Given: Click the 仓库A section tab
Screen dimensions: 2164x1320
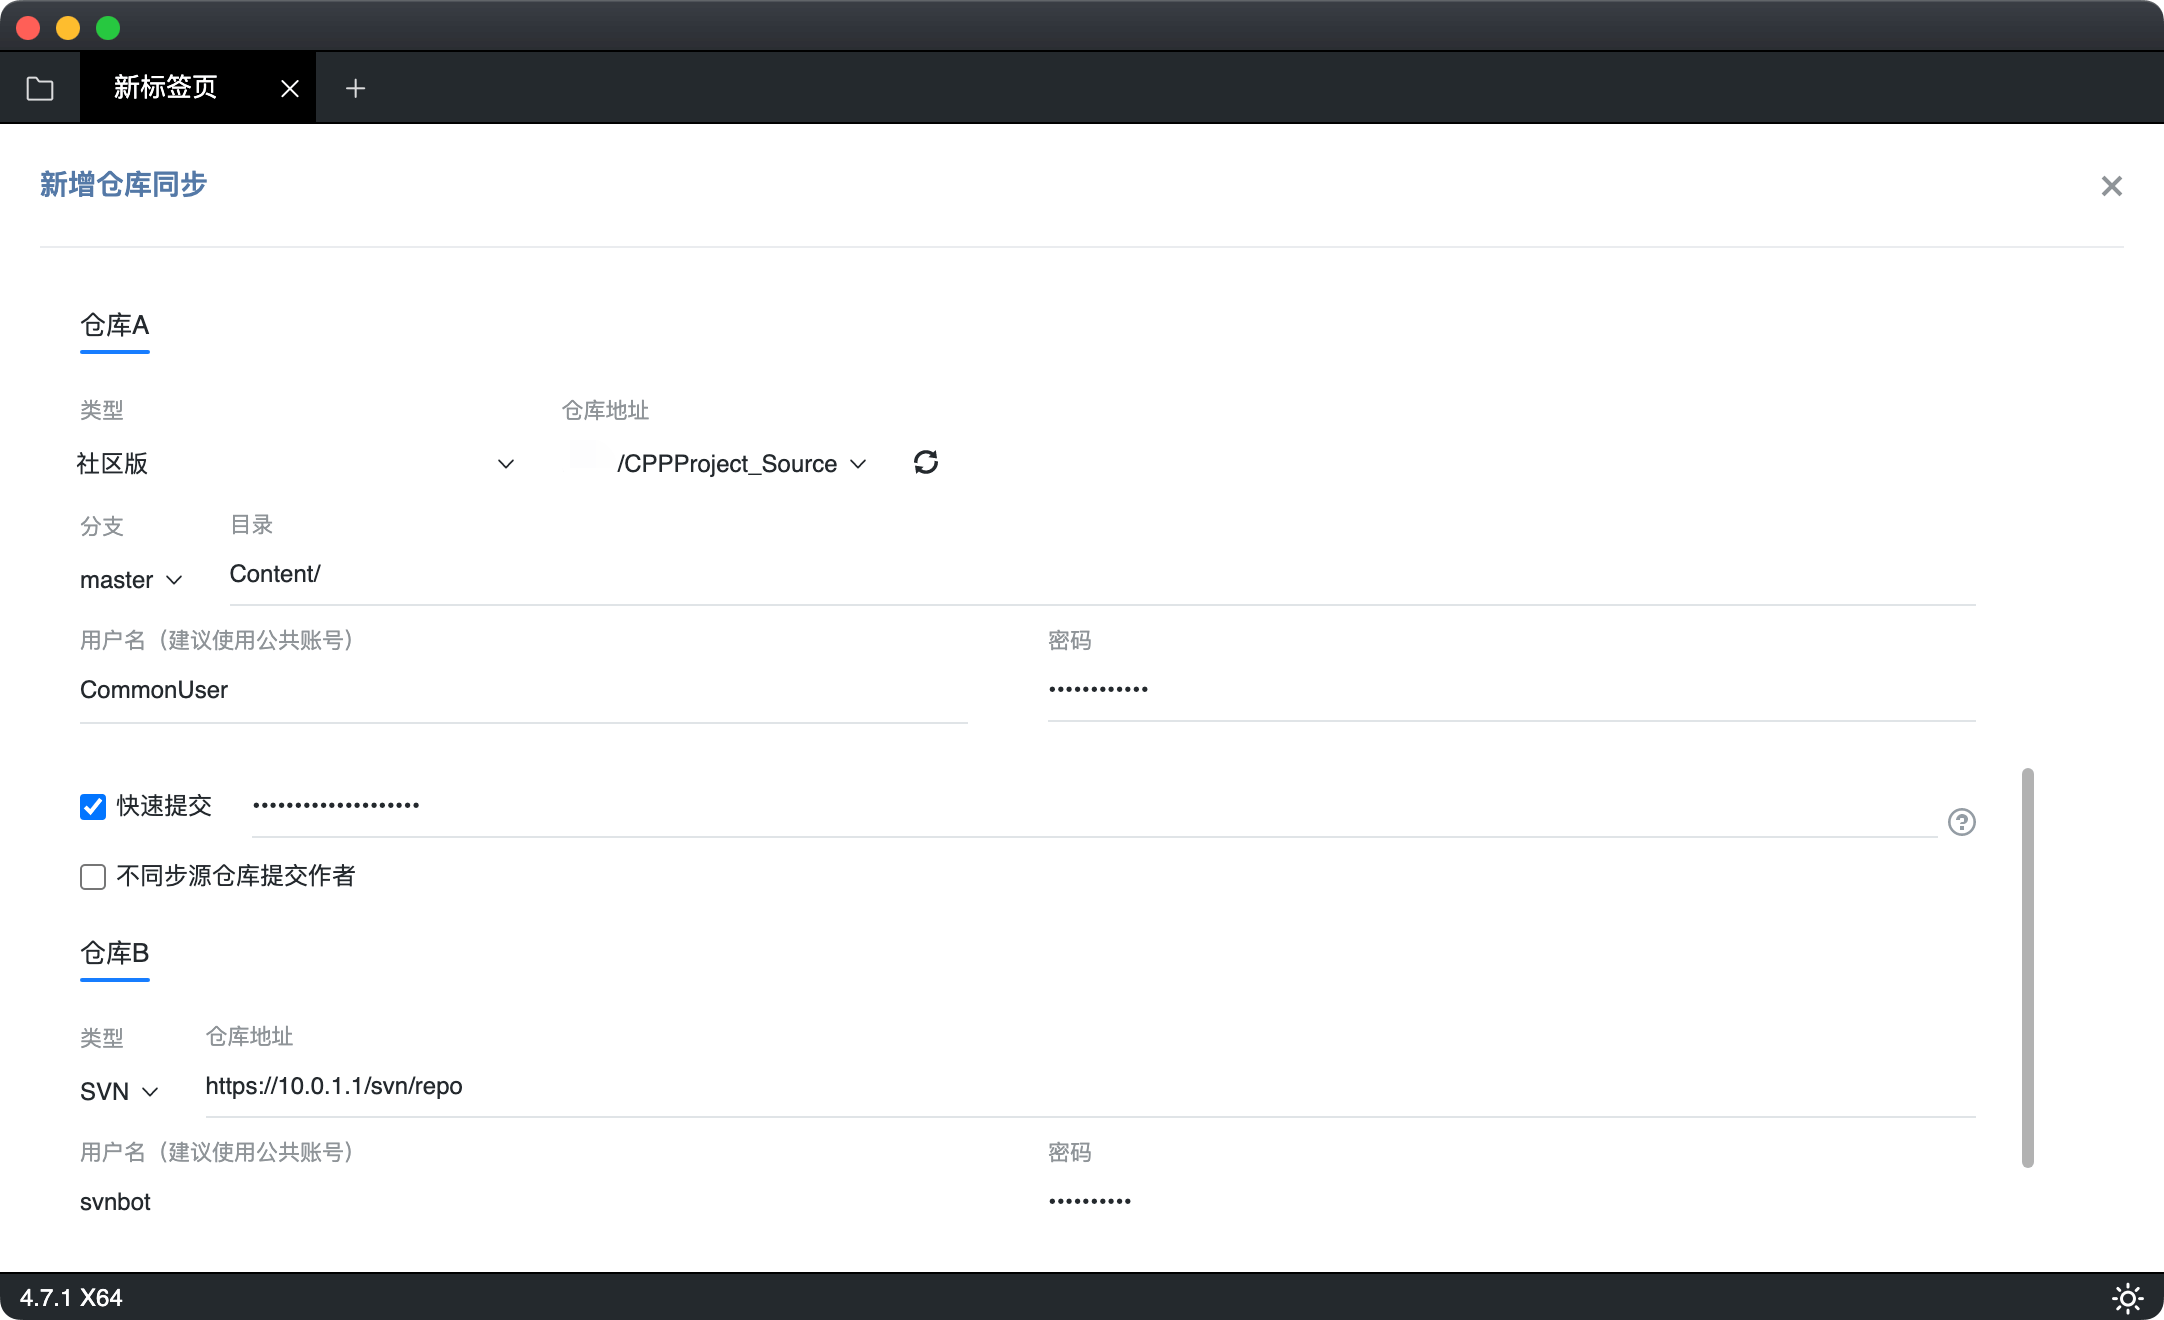Looking at the screenshot, I should click(115, 326).
